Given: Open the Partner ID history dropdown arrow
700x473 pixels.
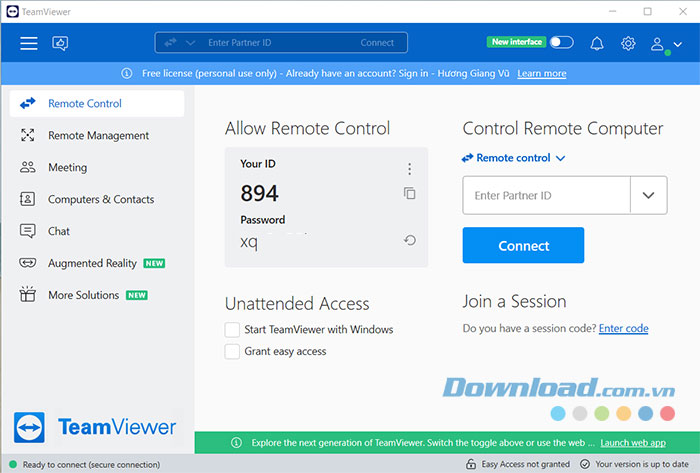Looking at the screenshot, I should pyautogui.click(x=648, y=196).
